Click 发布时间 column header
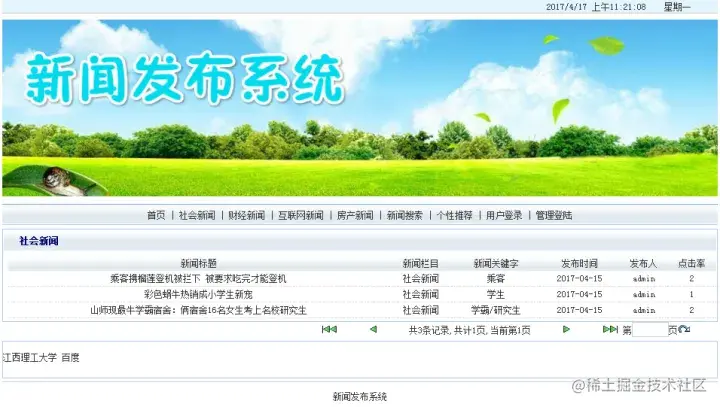Screen dimensions: 720x407 click(579, 263)
